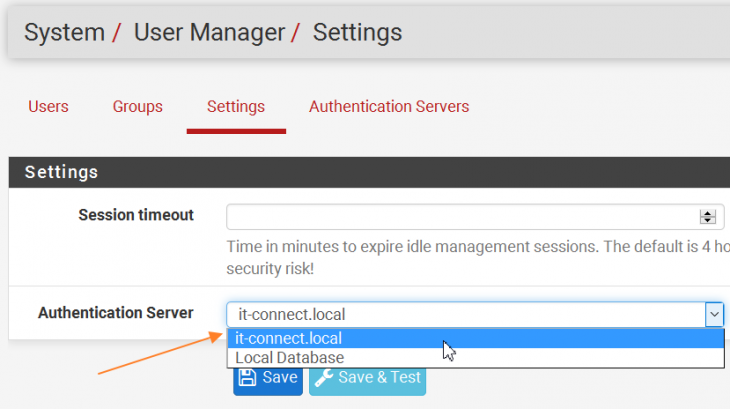The image size is (730, 409).
Task: Choose it-connect.local from the dropdown list
Action: [x=475, y=338]
